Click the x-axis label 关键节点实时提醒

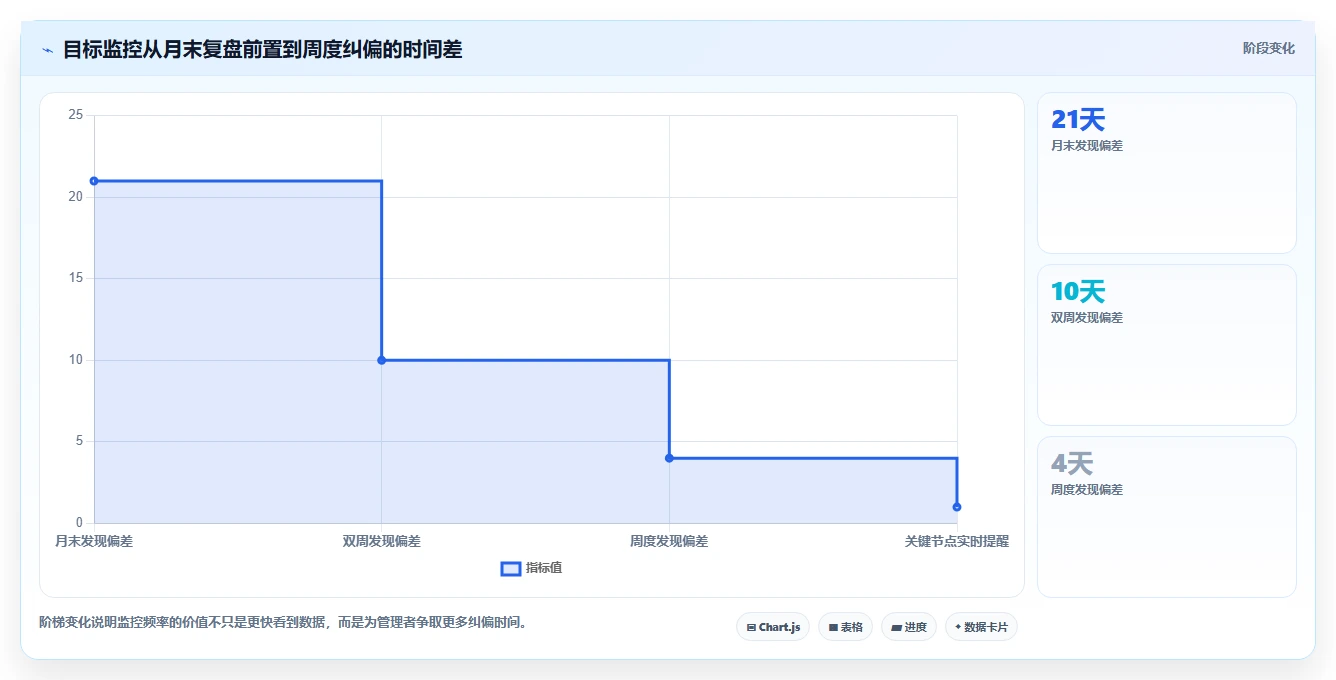tap(957, 541)
